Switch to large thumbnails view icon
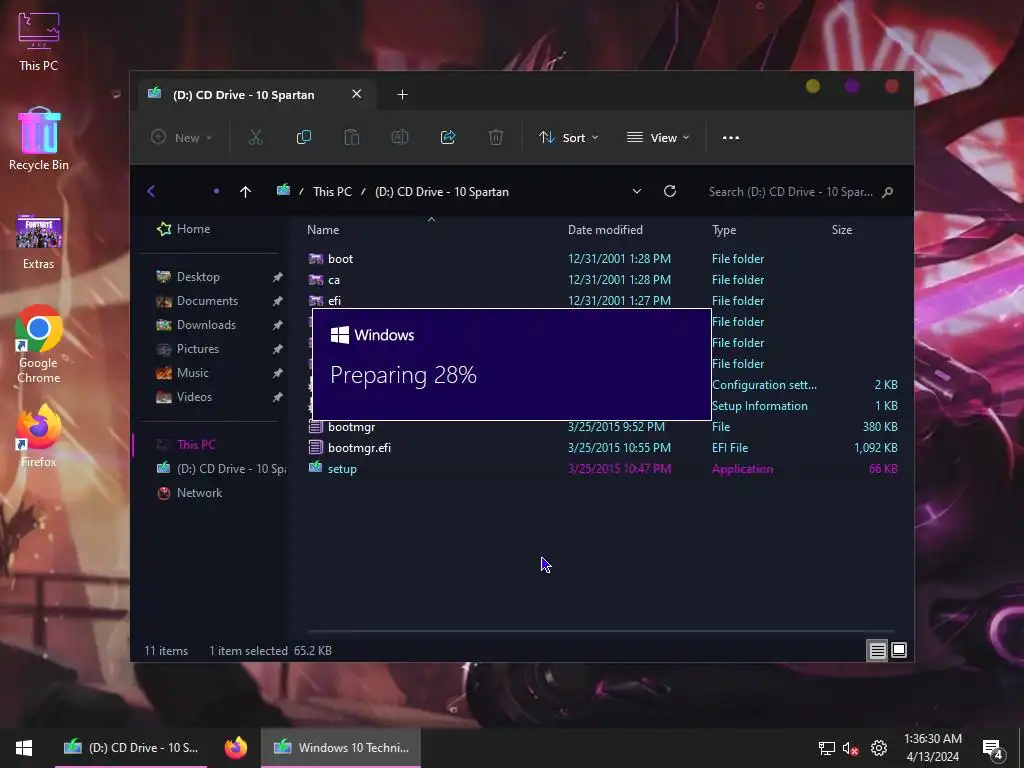Screen dimensions: 1024x768 coord(899,650)
